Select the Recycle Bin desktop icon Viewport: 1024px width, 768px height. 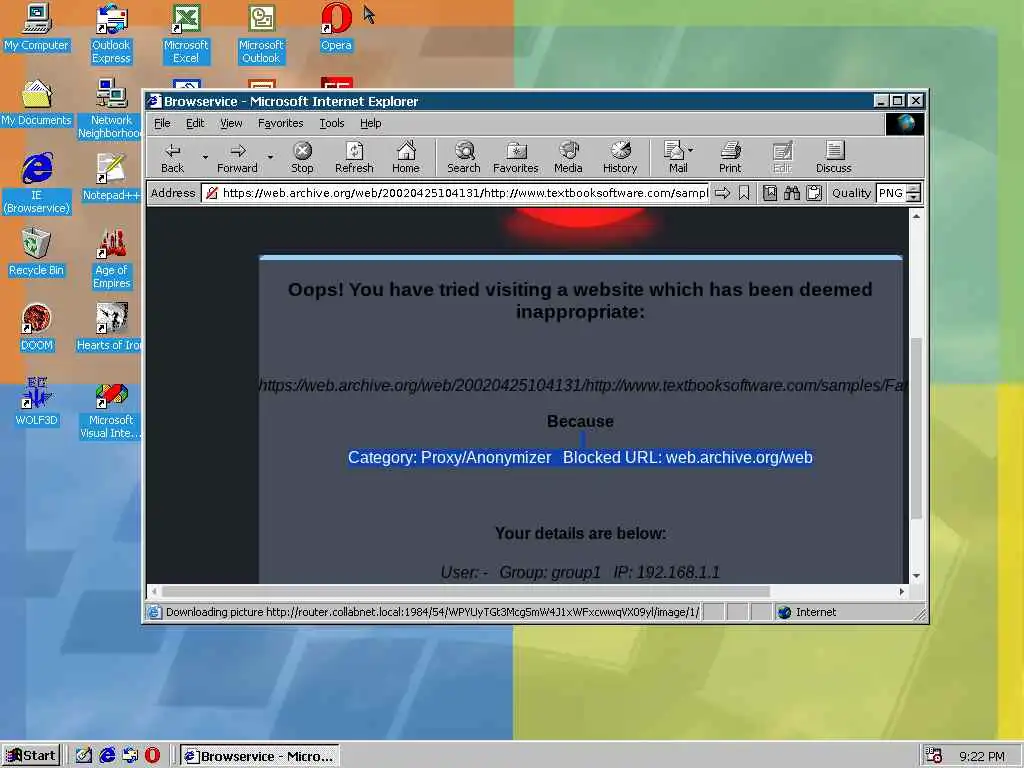pyautogui.click(x=37, y=253)
